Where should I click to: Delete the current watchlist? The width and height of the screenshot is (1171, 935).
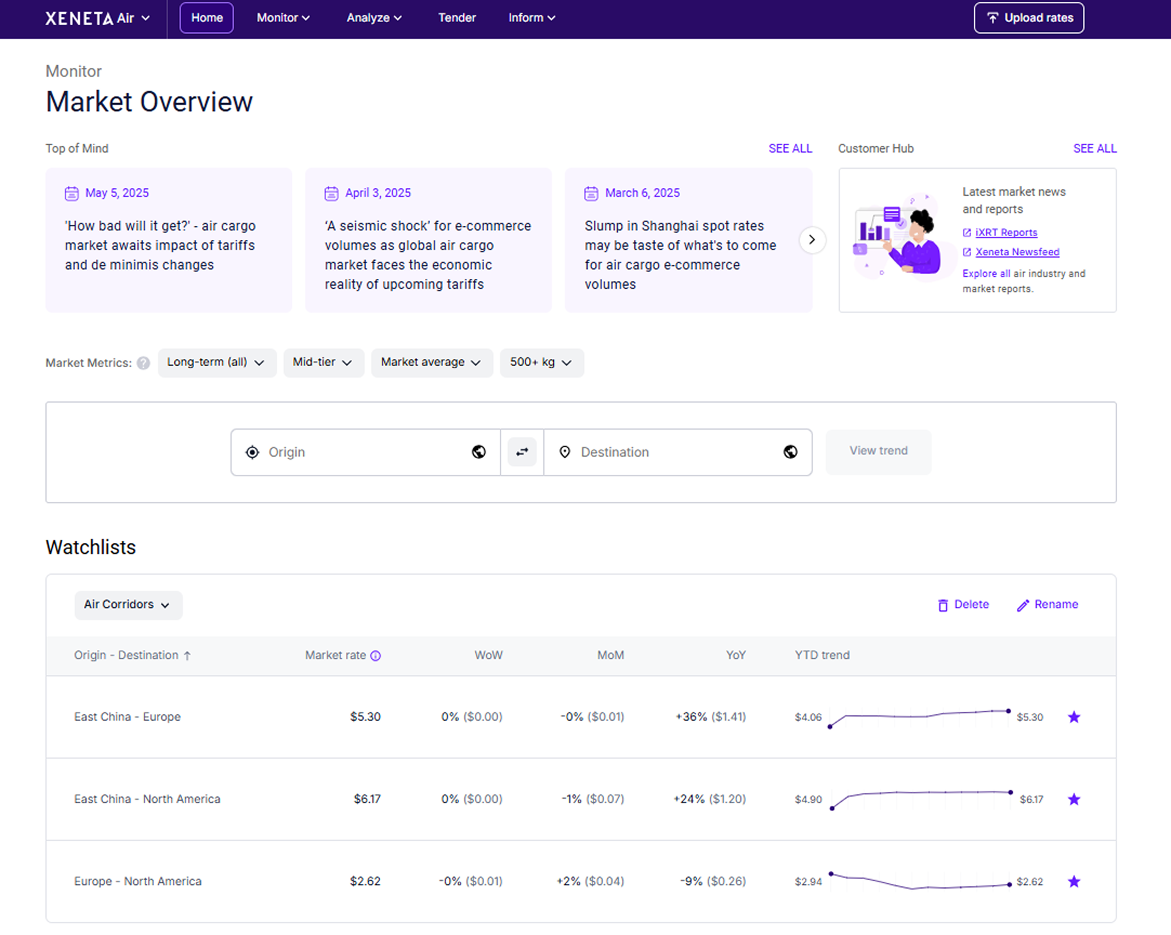(963, 605)
